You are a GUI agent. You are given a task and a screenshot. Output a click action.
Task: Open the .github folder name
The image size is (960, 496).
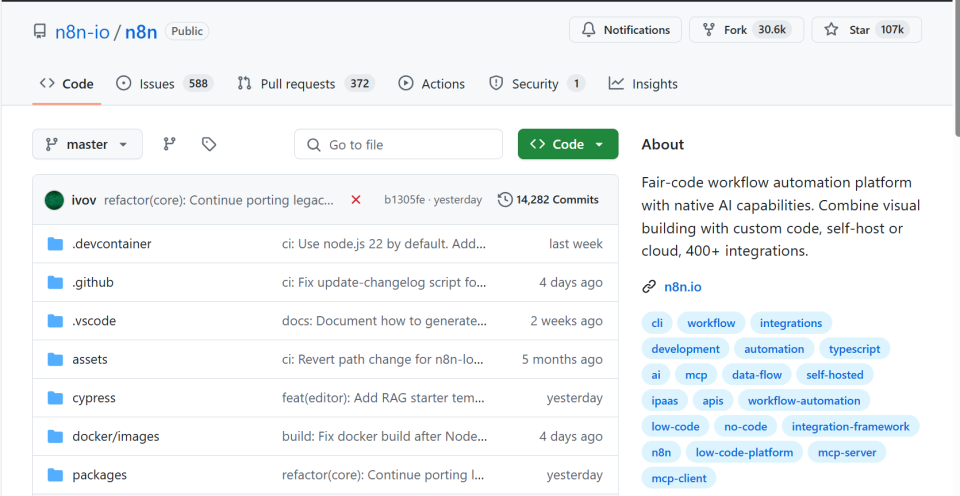pos(92,282)
